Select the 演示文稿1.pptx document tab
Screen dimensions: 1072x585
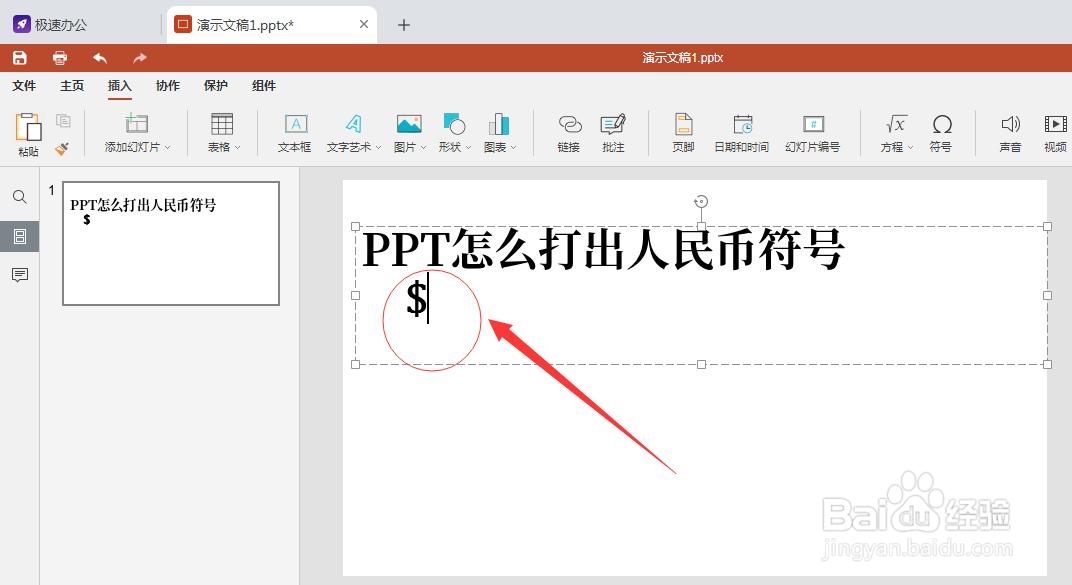click(x=272, y=25)
